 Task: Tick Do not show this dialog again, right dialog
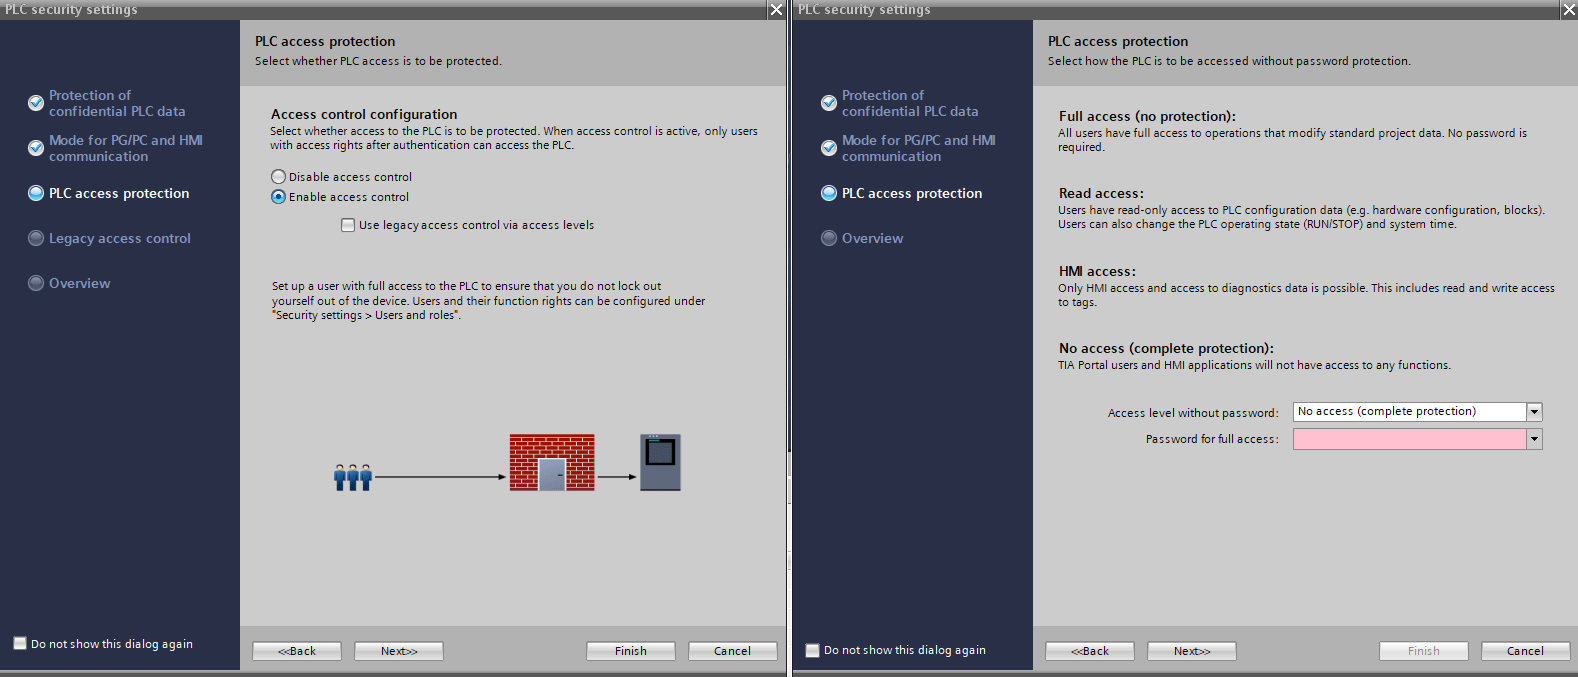click(813, 650)
